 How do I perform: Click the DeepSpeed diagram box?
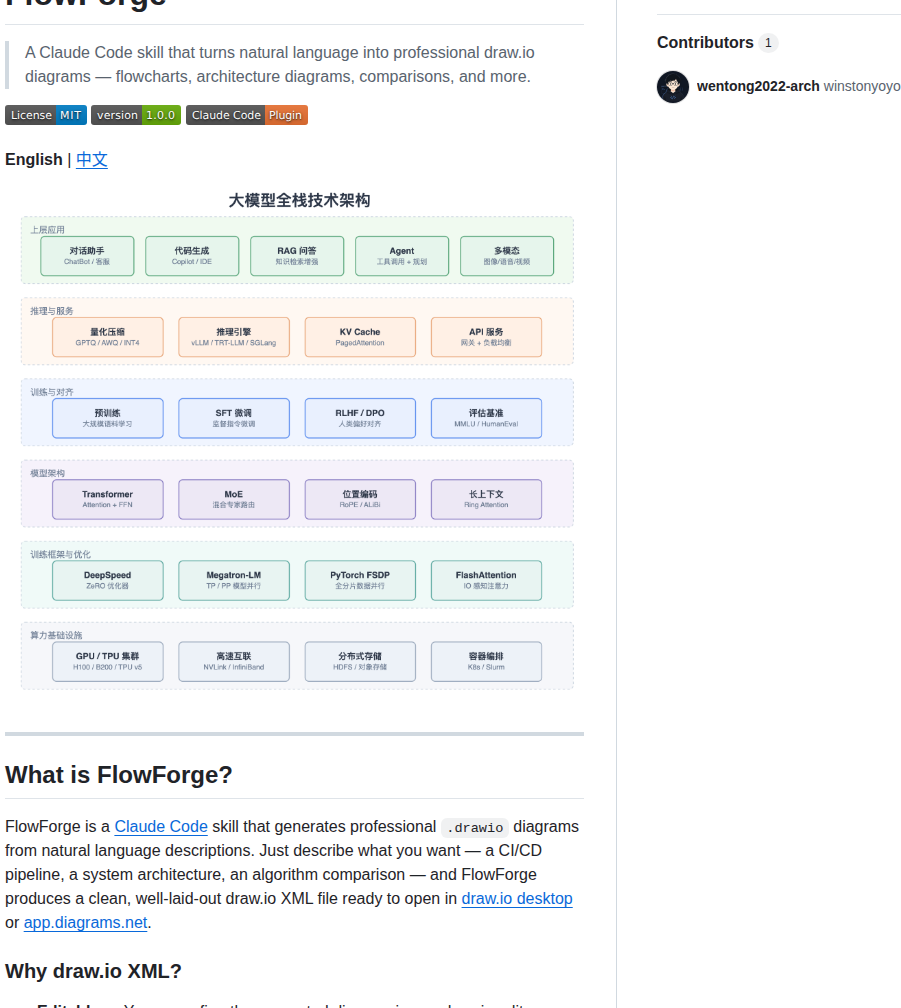click(107, 580)
